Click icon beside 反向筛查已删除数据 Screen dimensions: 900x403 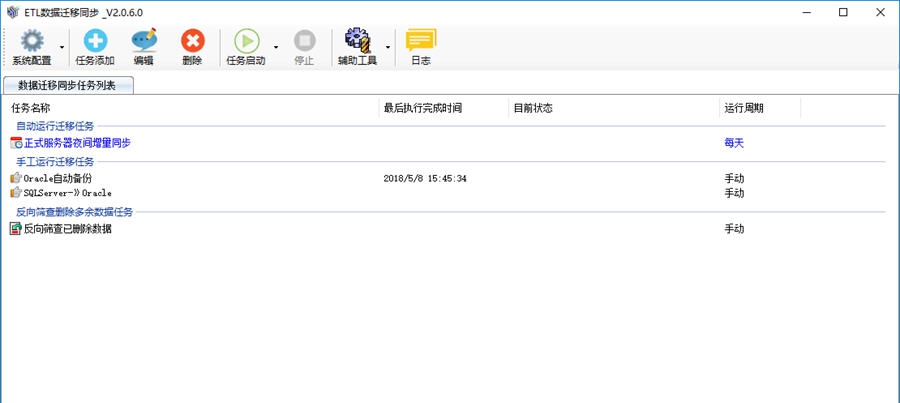click(16, 229)
